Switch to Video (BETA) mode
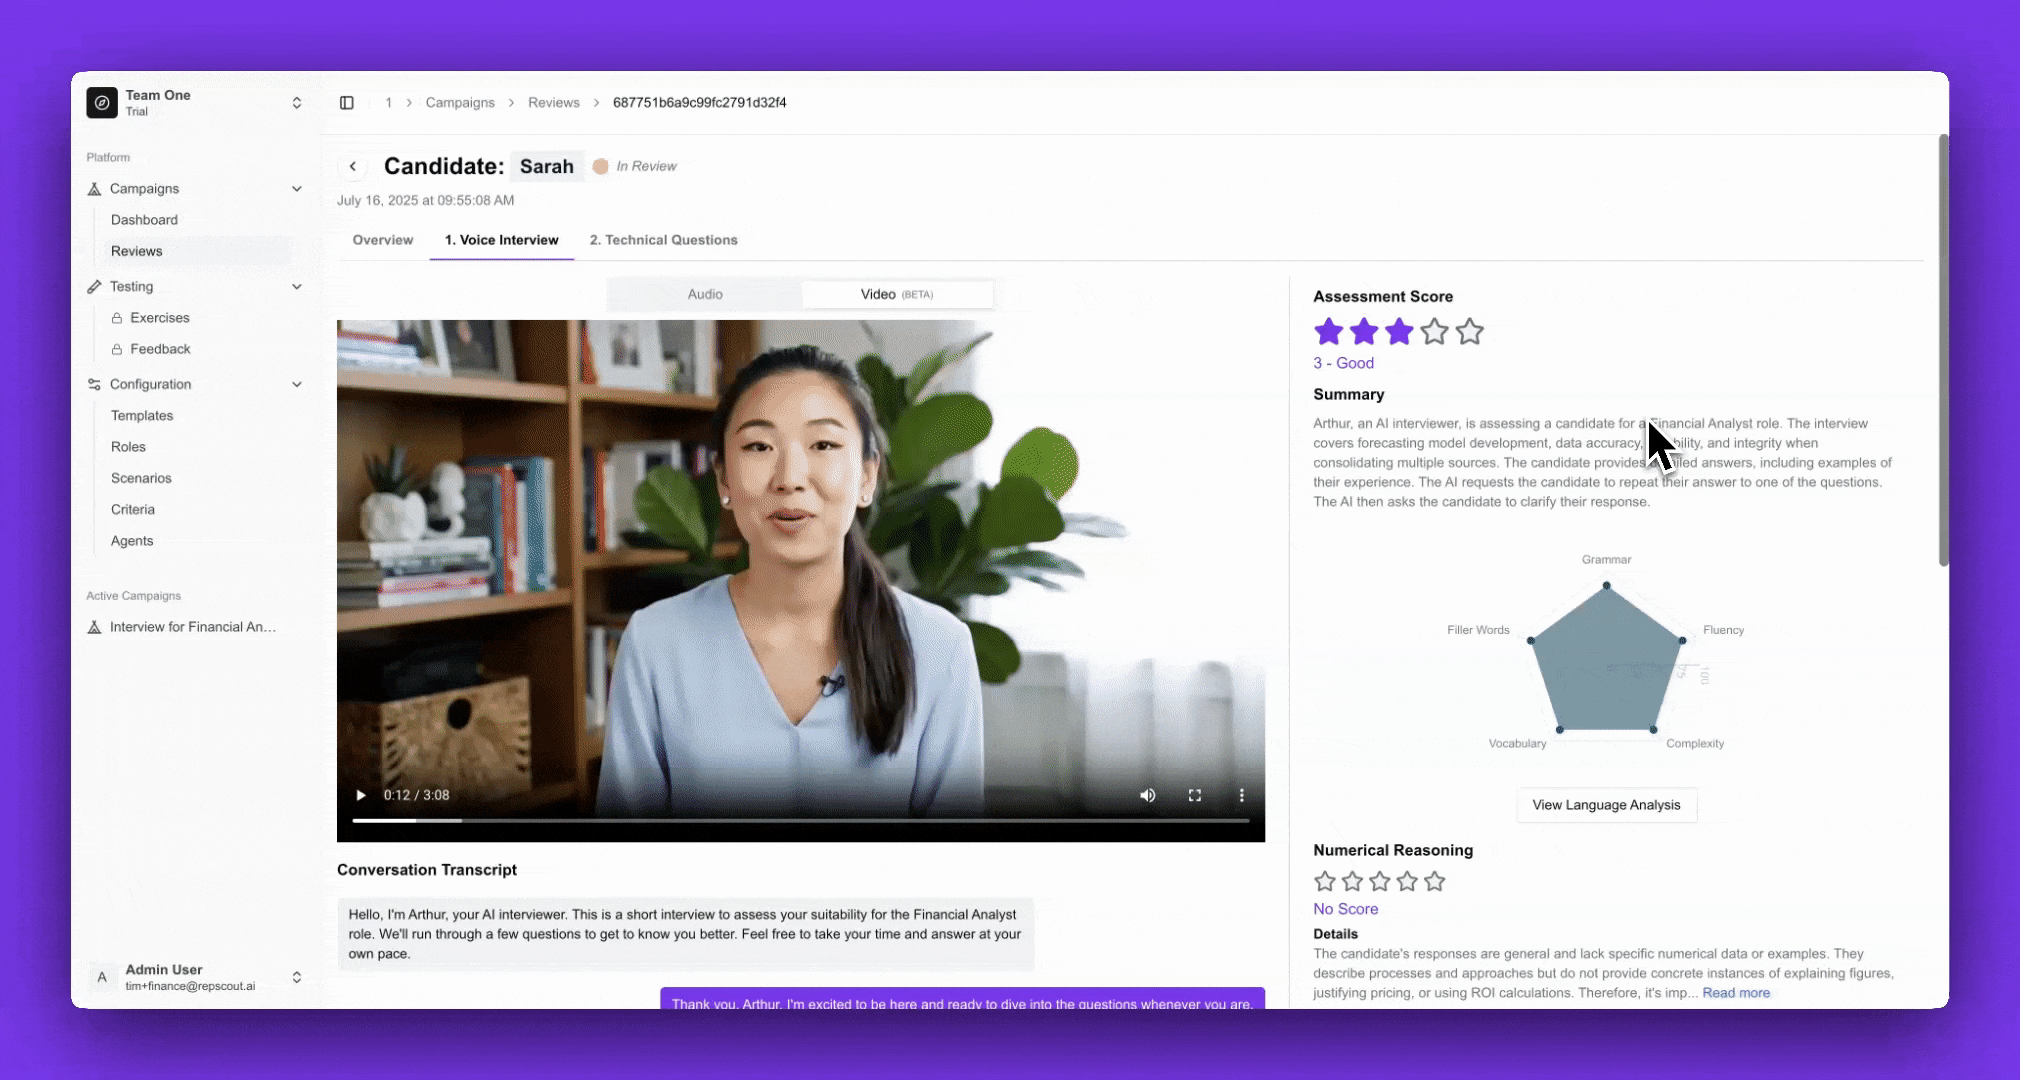The height and width of the screenshot is (1080, 2020). 897,294
